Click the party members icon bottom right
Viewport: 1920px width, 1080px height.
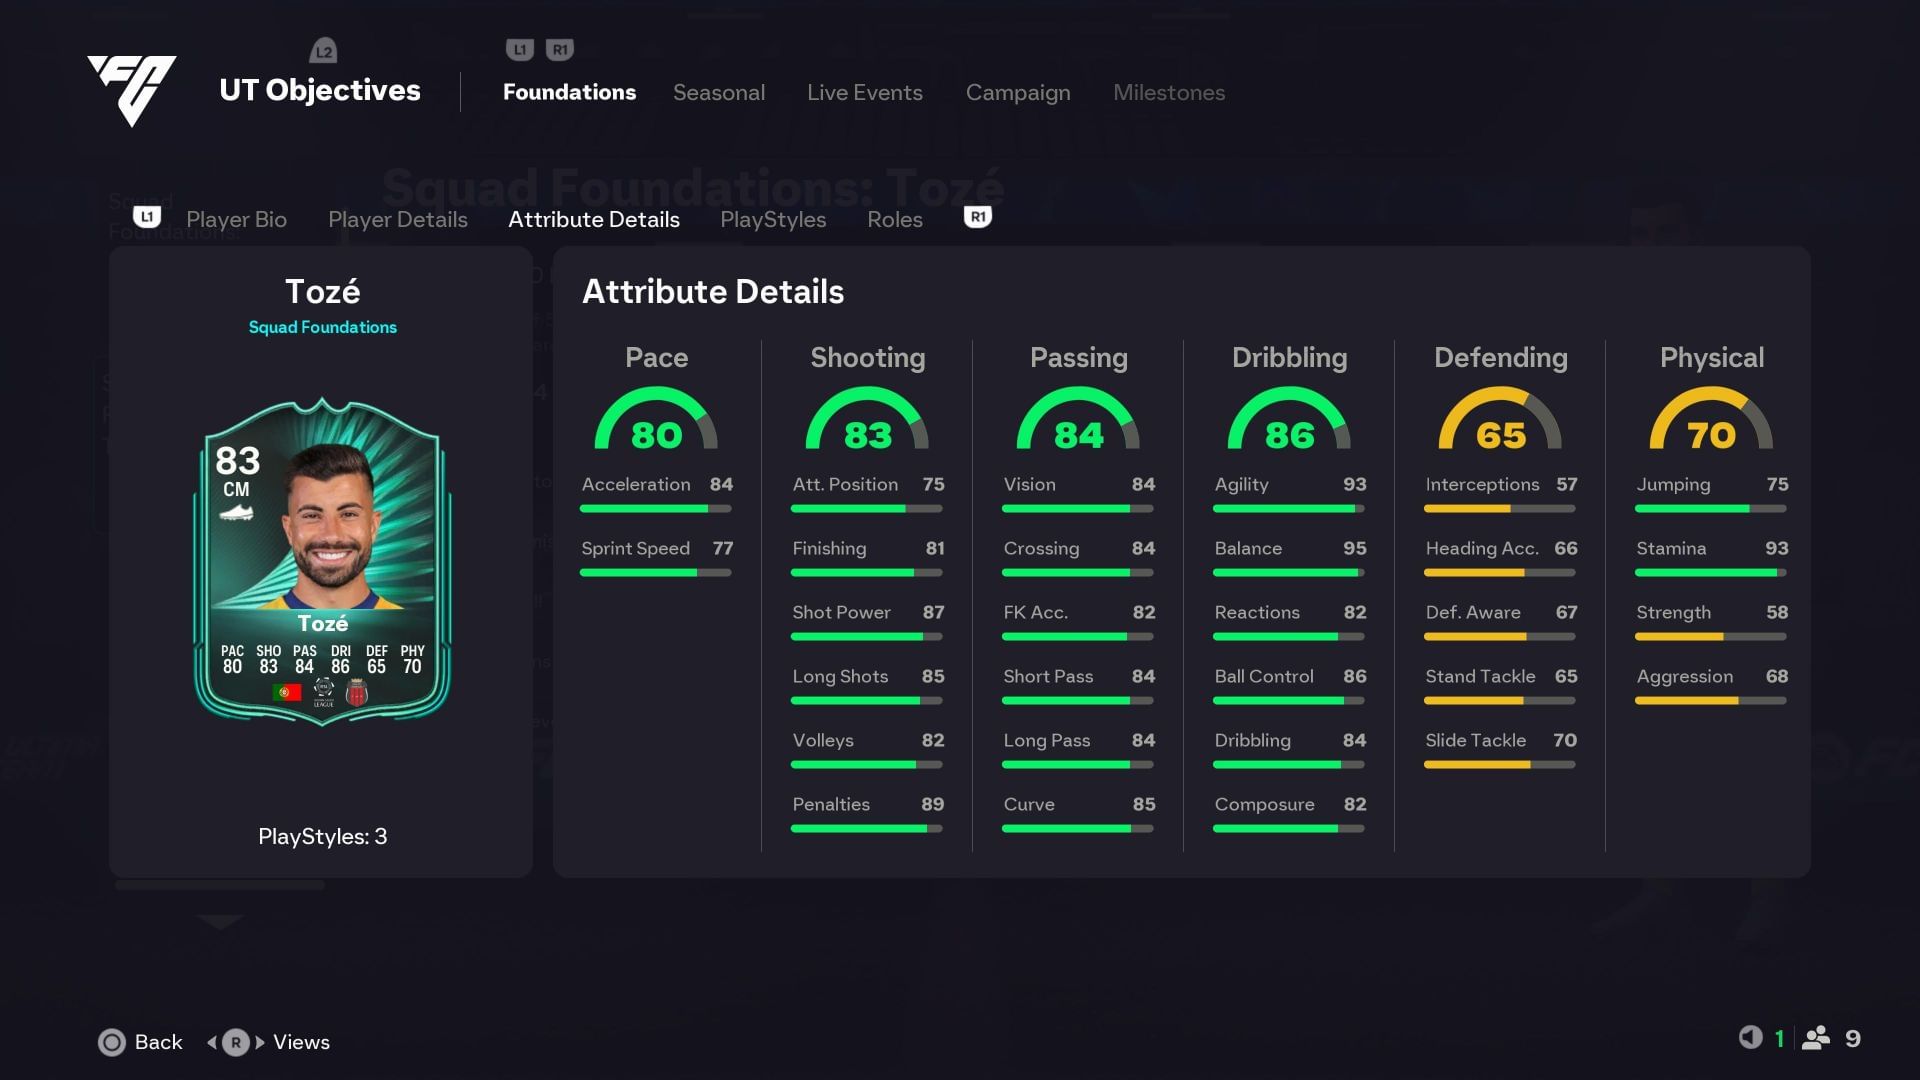(1815, 1038)
